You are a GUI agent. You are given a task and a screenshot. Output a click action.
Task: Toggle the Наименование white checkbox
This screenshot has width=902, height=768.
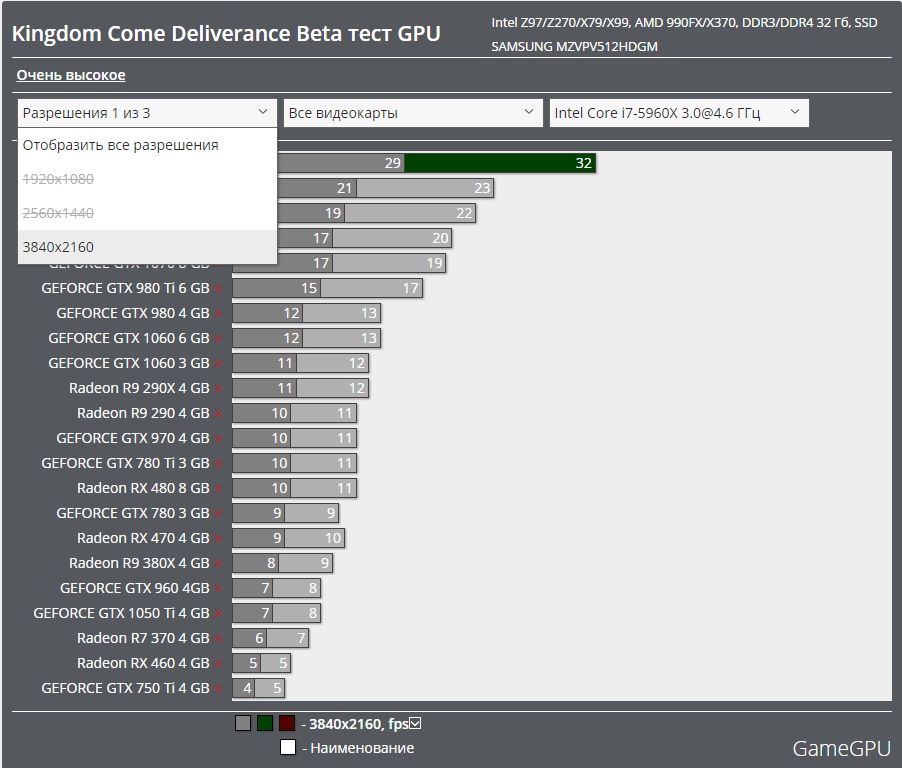pos(288,747)
